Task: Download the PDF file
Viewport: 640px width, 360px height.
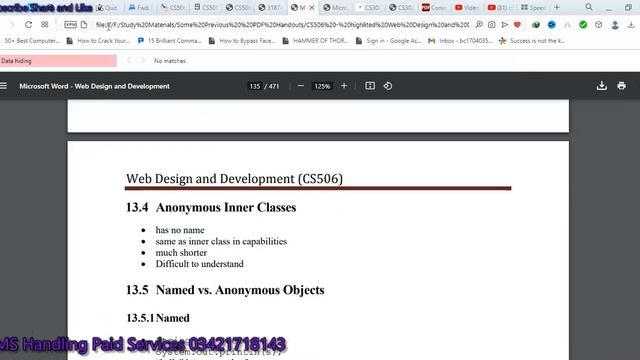Action: 602,86
